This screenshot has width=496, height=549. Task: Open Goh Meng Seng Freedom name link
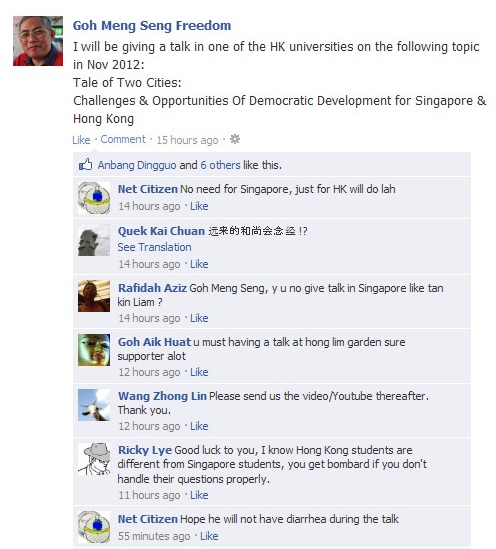152,26
